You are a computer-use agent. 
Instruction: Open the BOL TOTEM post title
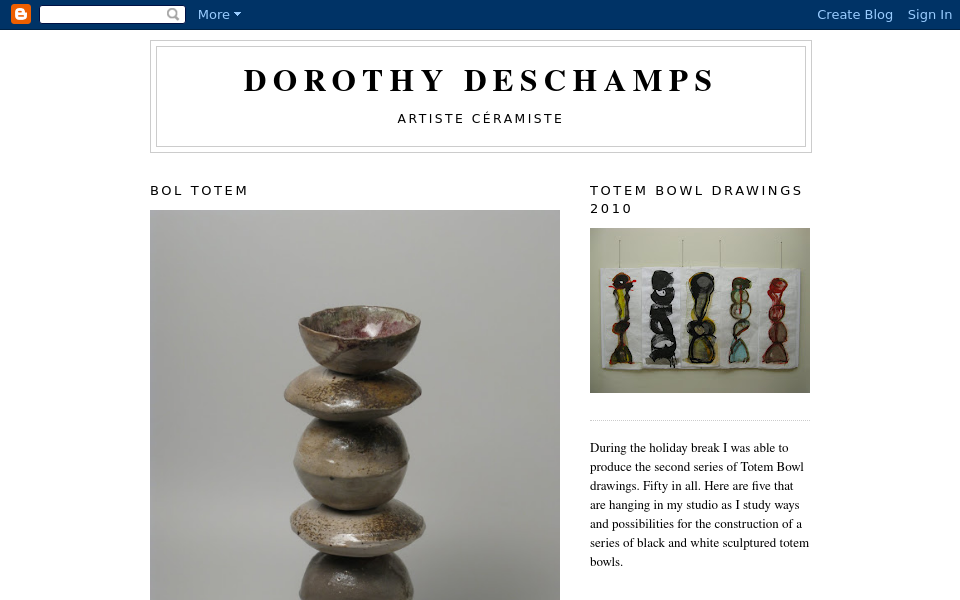coord(199,190)
